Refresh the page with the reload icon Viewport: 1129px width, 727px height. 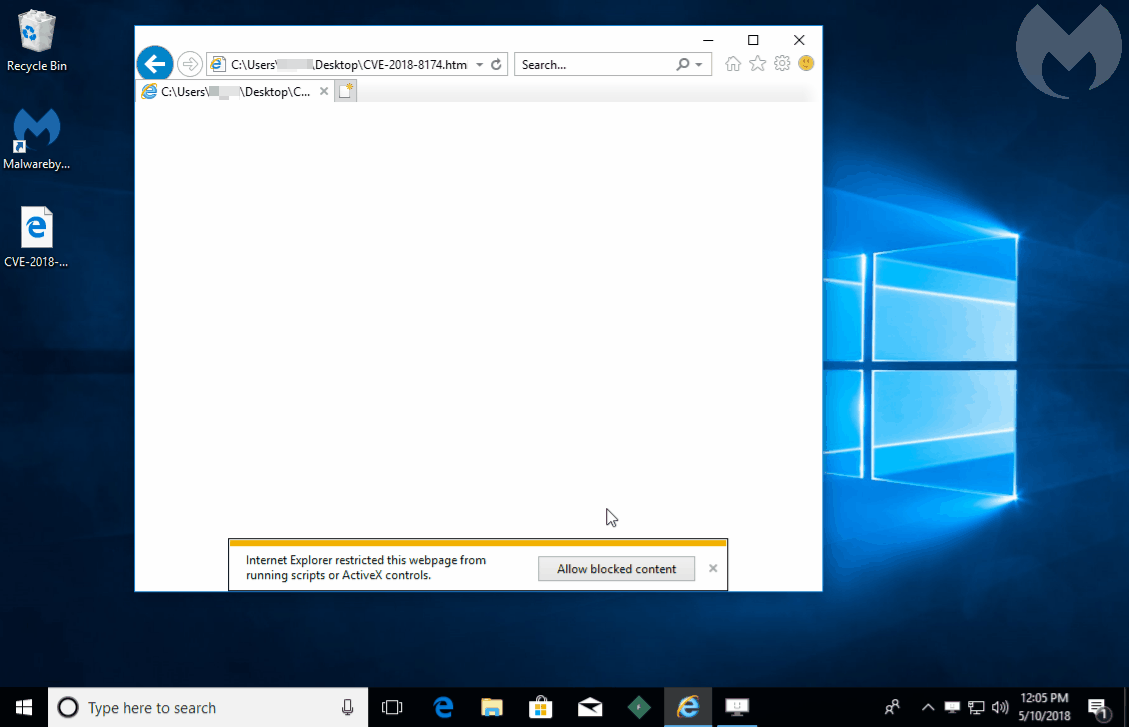coord(496,65)
